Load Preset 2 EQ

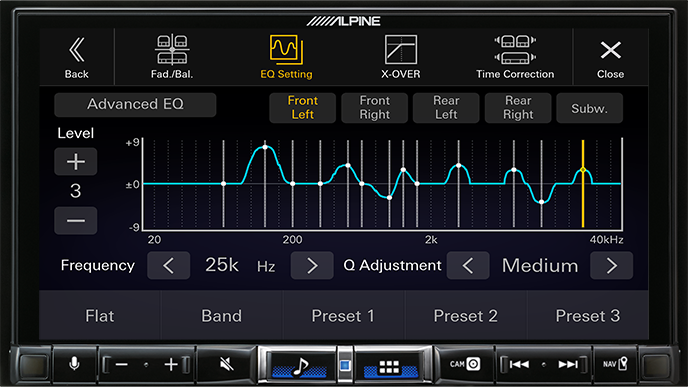(x=465, y=315)
